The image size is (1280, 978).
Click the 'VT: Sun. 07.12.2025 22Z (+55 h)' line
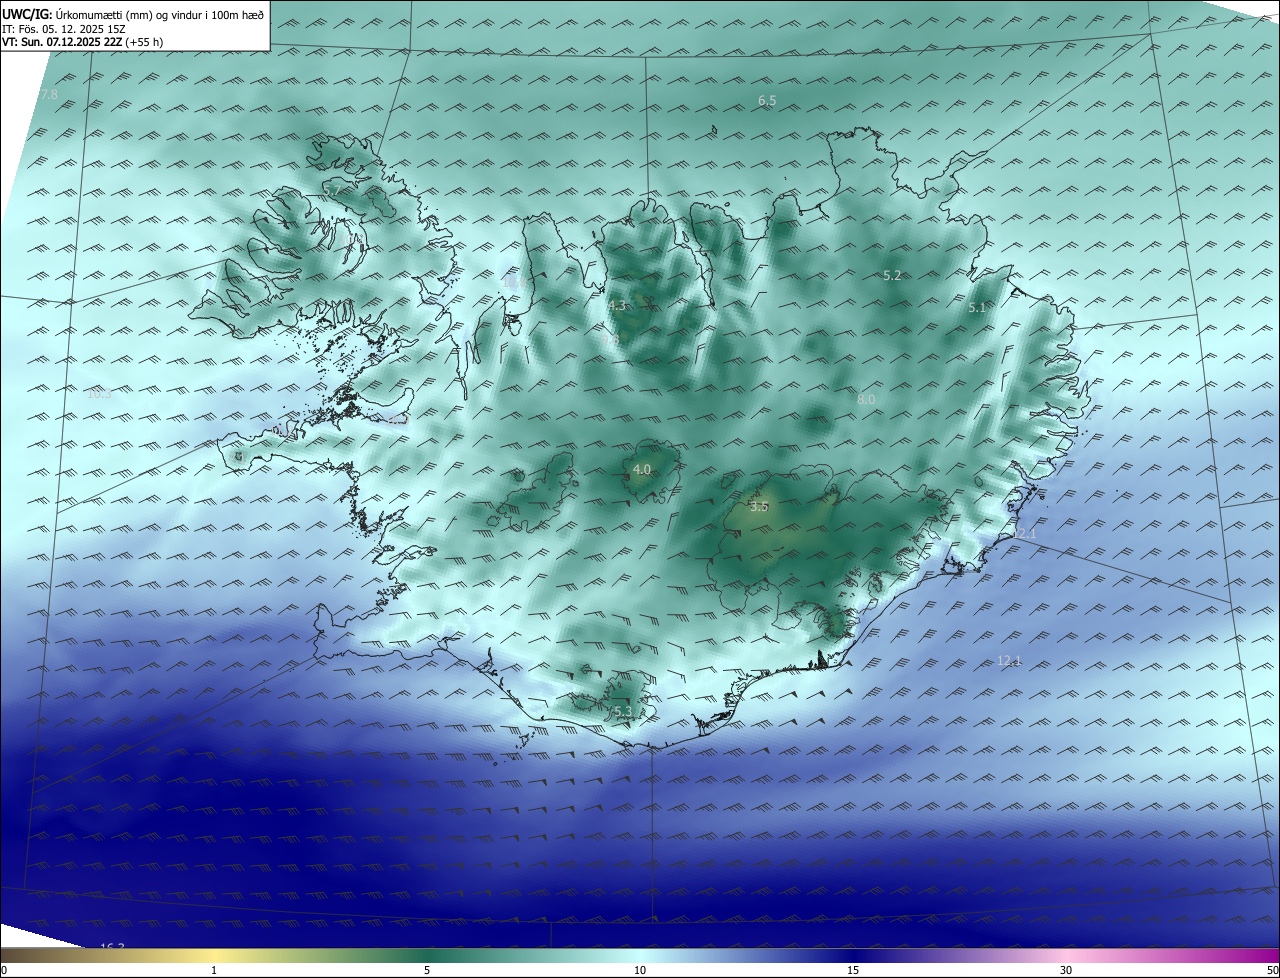coord(82,42)
